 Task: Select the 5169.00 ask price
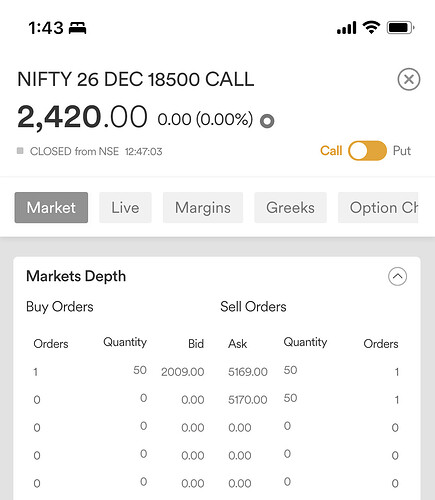[248, 372]
